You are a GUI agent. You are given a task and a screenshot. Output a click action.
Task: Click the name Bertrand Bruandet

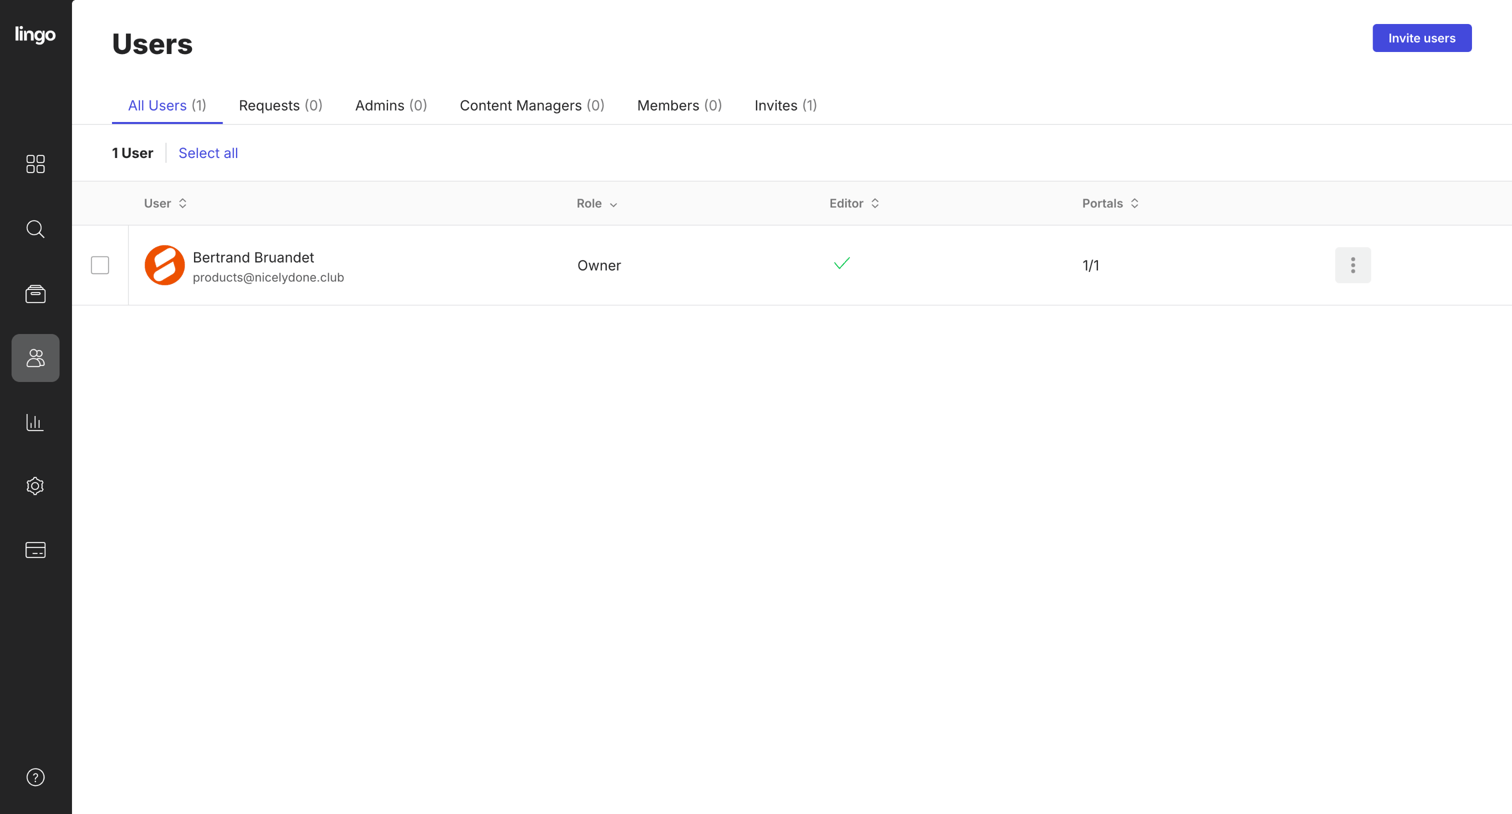(x=253, y=257)
